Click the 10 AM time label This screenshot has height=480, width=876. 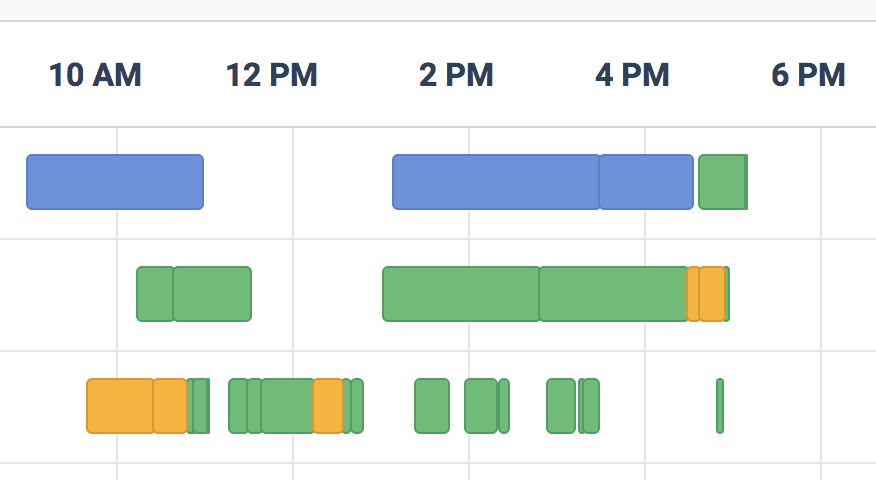click(x=95, y=75)
